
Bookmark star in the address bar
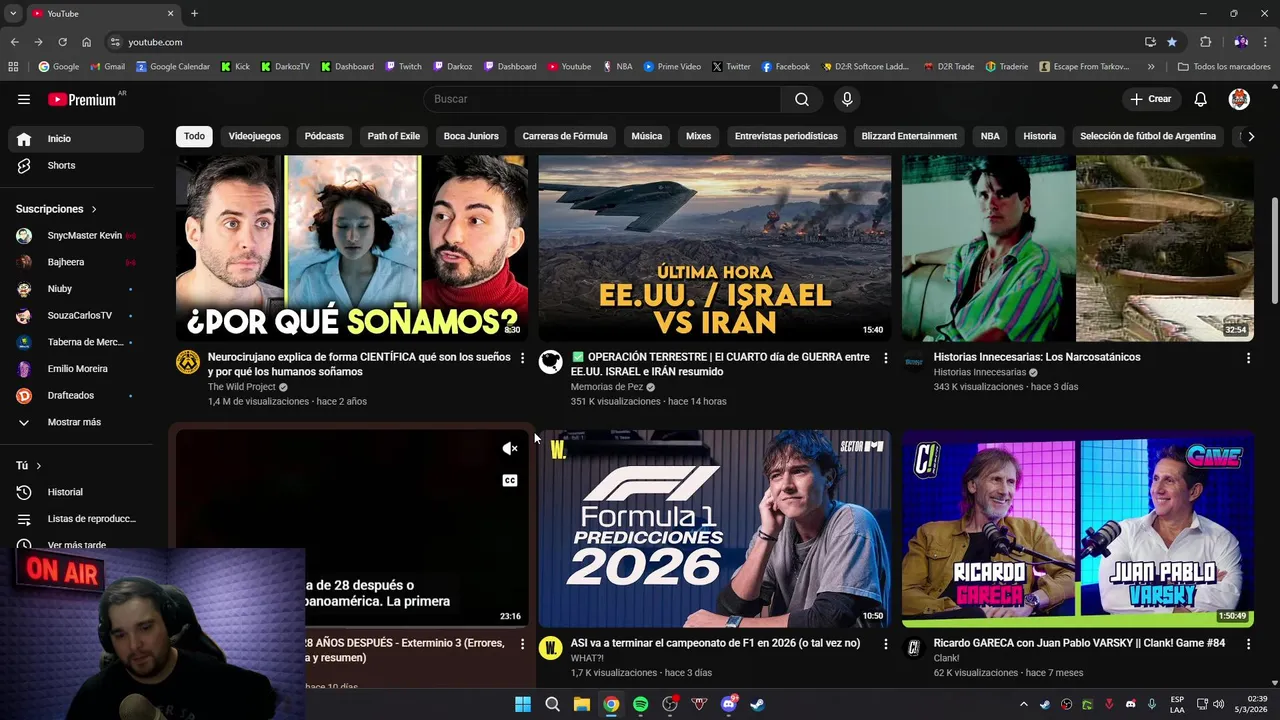tap(1172, 42)
